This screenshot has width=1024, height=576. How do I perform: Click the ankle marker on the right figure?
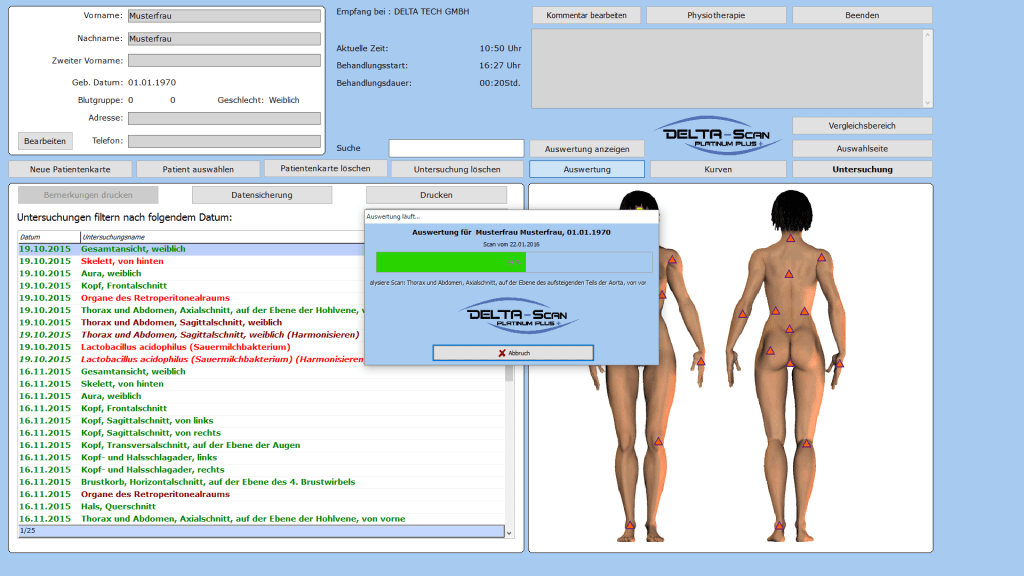click(779, 525)
